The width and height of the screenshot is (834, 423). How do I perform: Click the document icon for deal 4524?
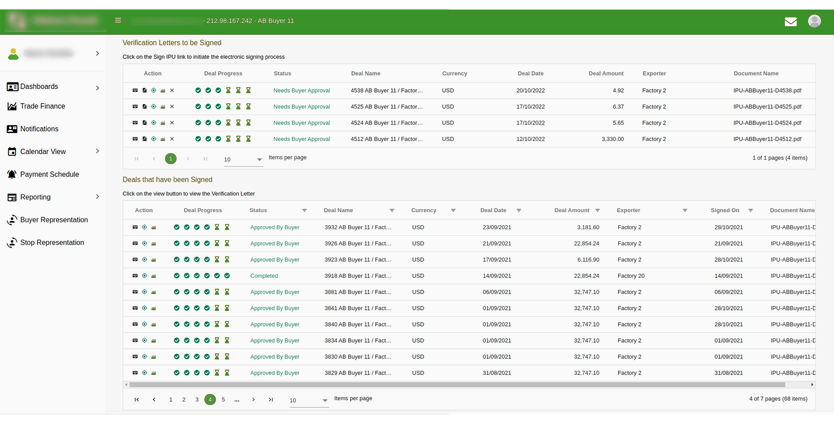(x=144, y=122)
